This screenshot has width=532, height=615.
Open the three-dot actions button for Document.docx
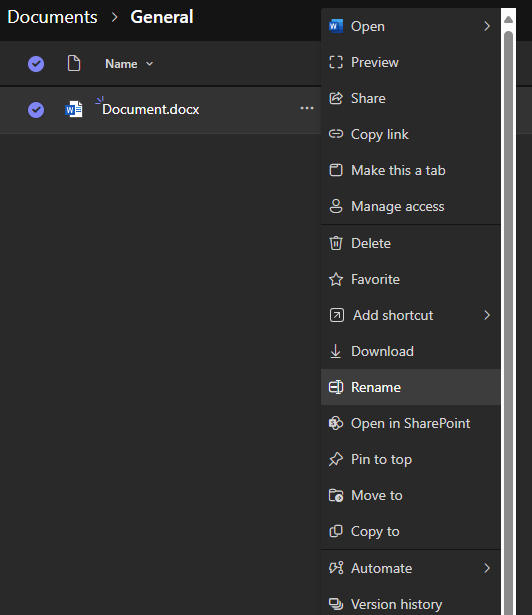click(x=307, y=108)
